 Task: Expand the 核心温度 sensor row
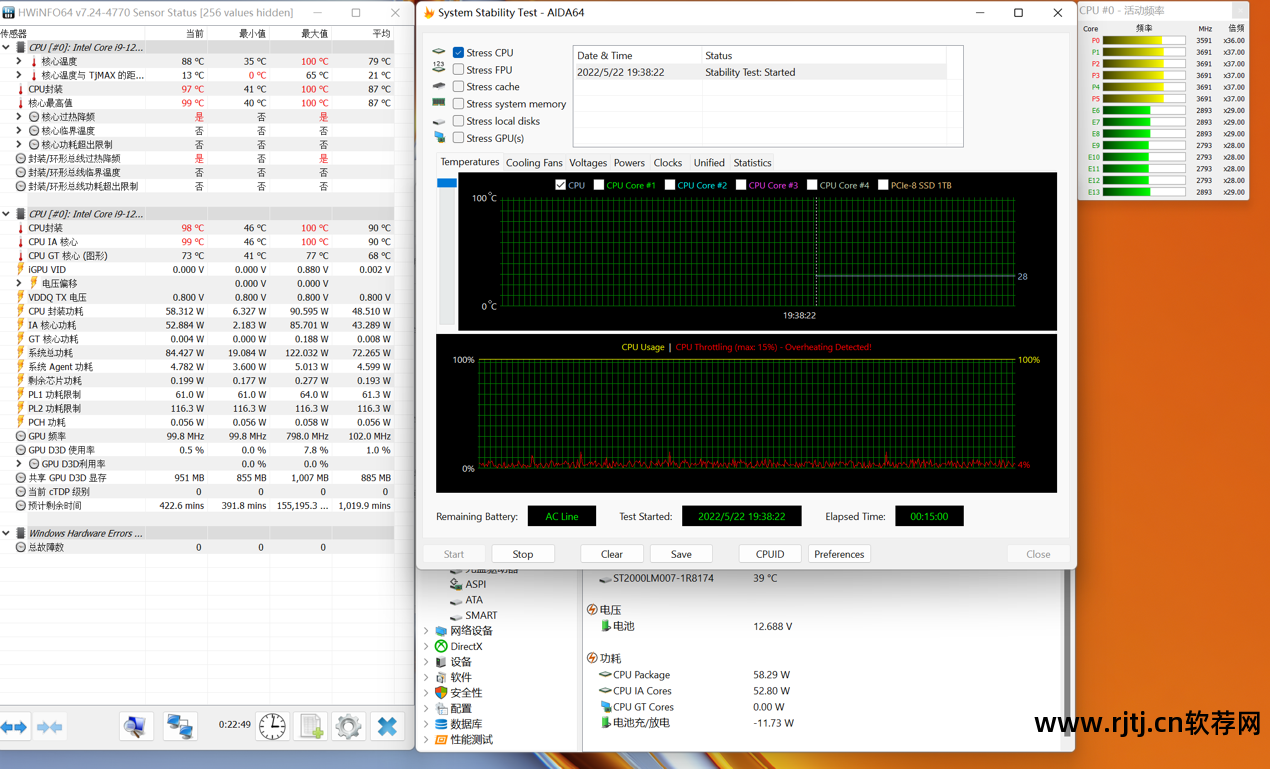(19, 61)
